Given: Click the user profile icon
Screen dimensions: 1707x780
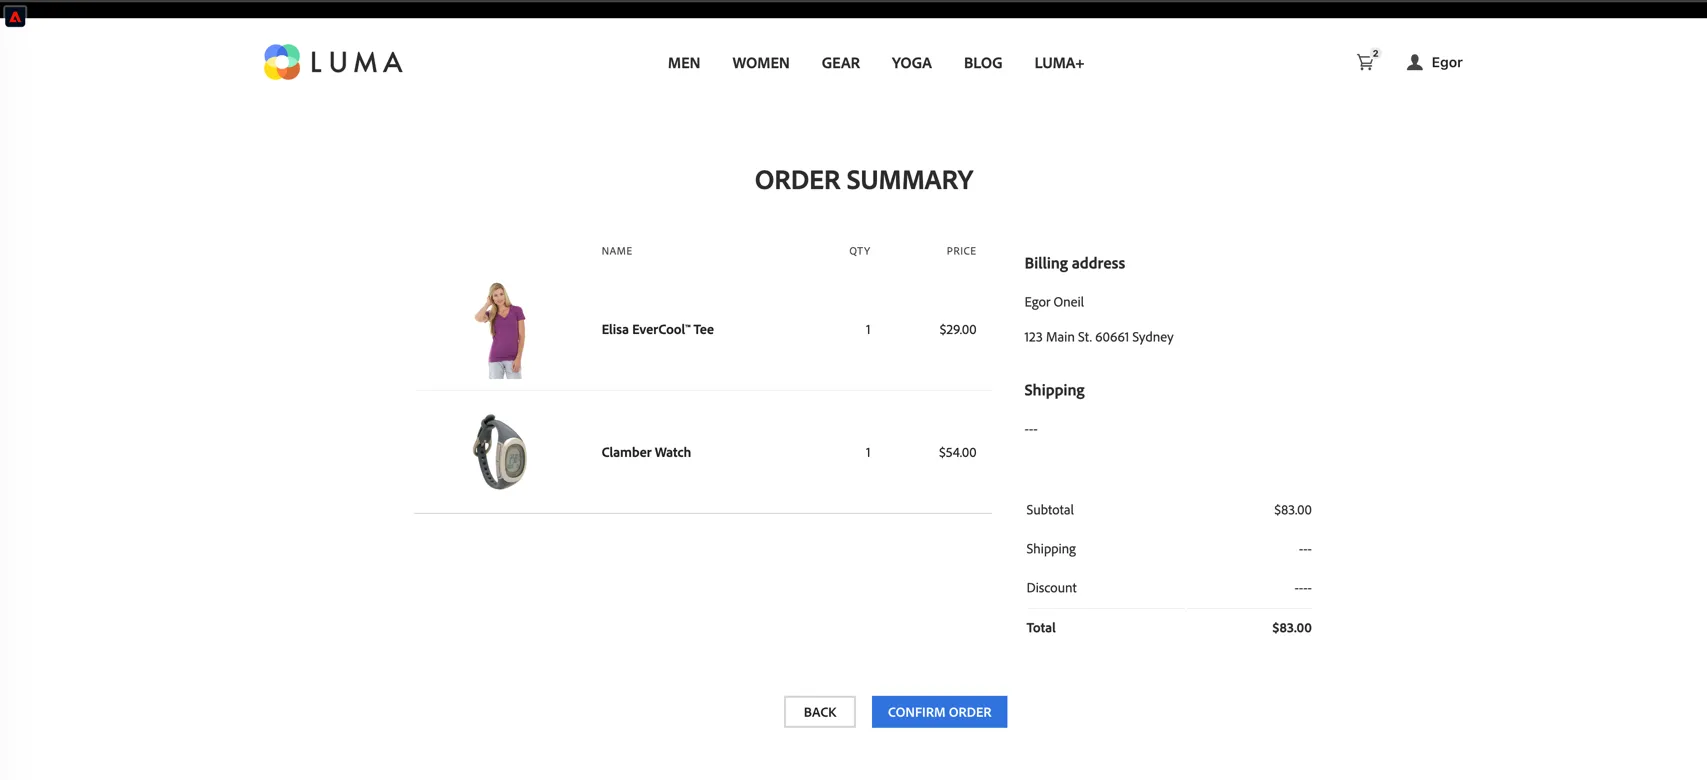Looking at the screenshot, I should [1414, 62].
